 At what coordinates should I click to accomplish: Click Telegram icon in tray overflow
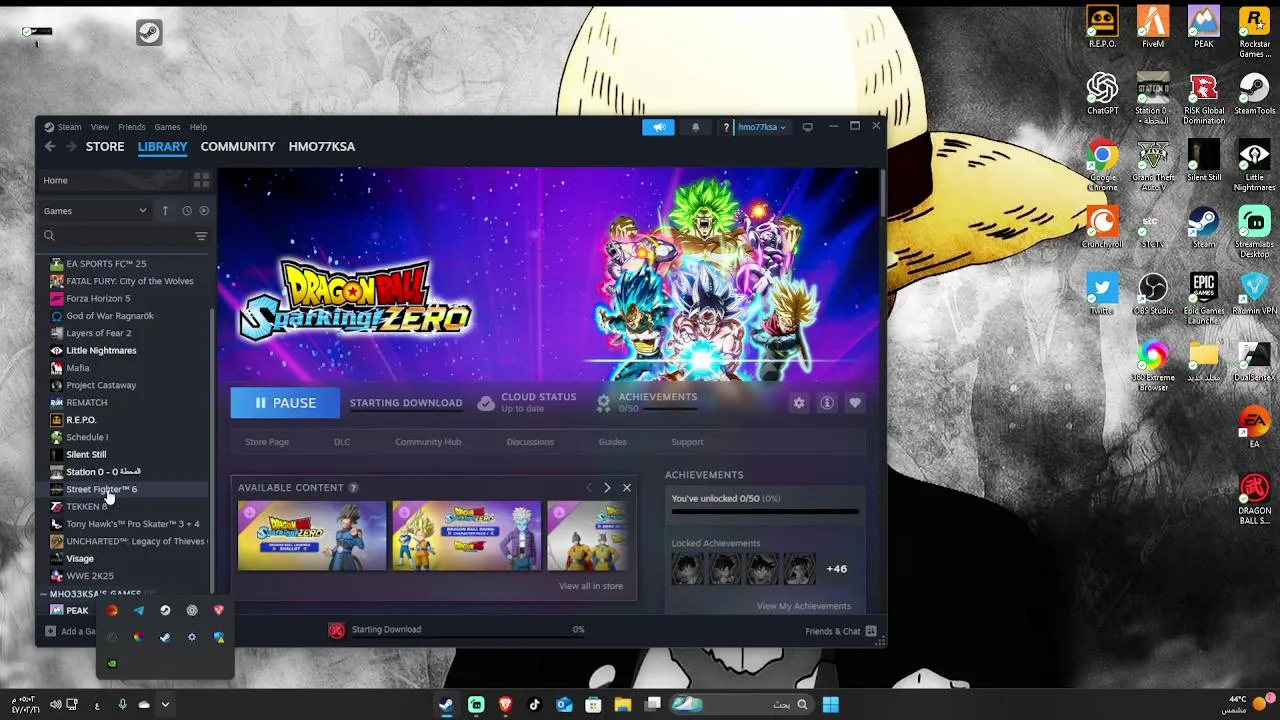click(139, 610)
